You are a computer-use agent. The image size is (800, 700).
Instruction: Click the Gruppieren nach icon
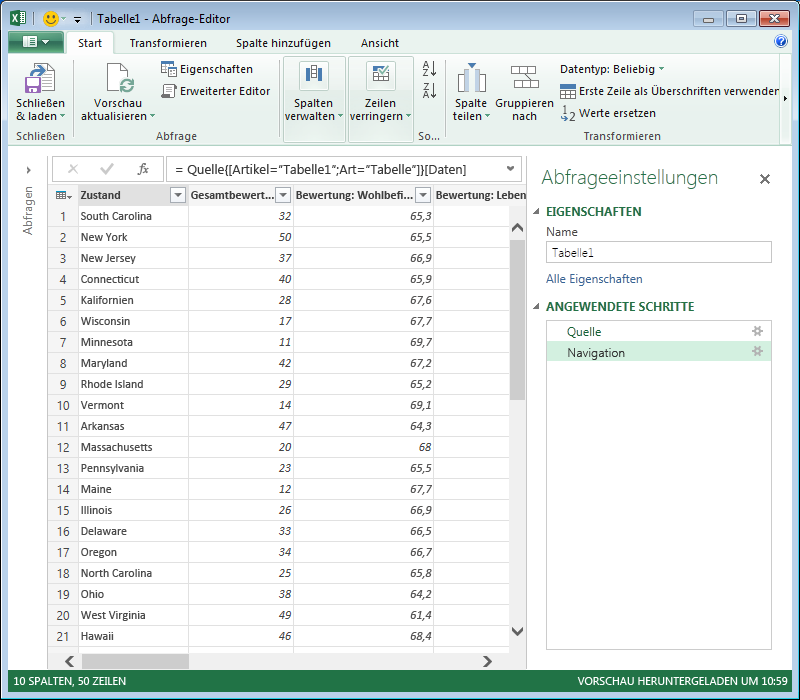pyautogui.click(x=524, y=78)
